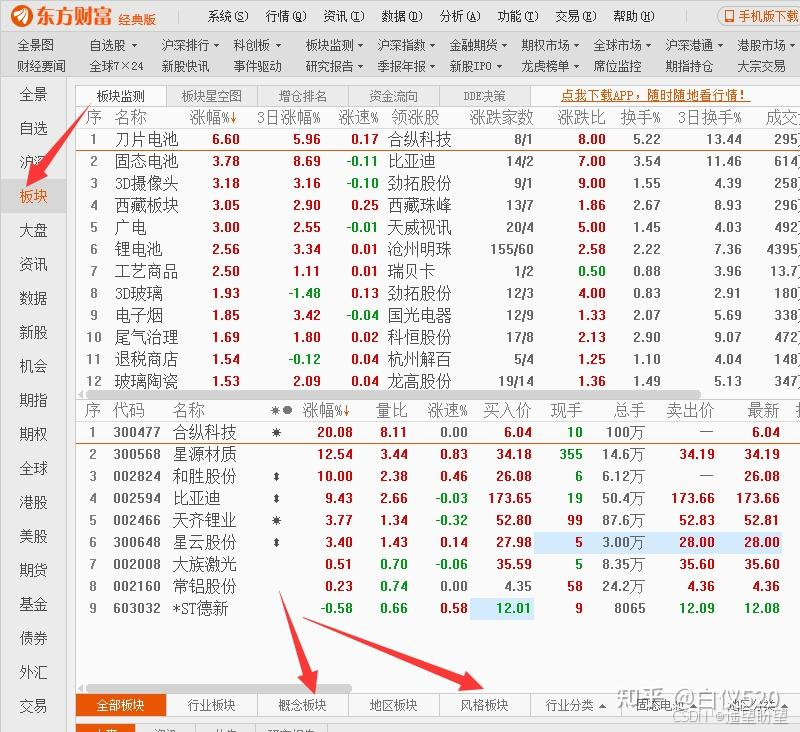800x732 pixels.
Task: Open the 功能(T) menu
Action: [518, 16]
